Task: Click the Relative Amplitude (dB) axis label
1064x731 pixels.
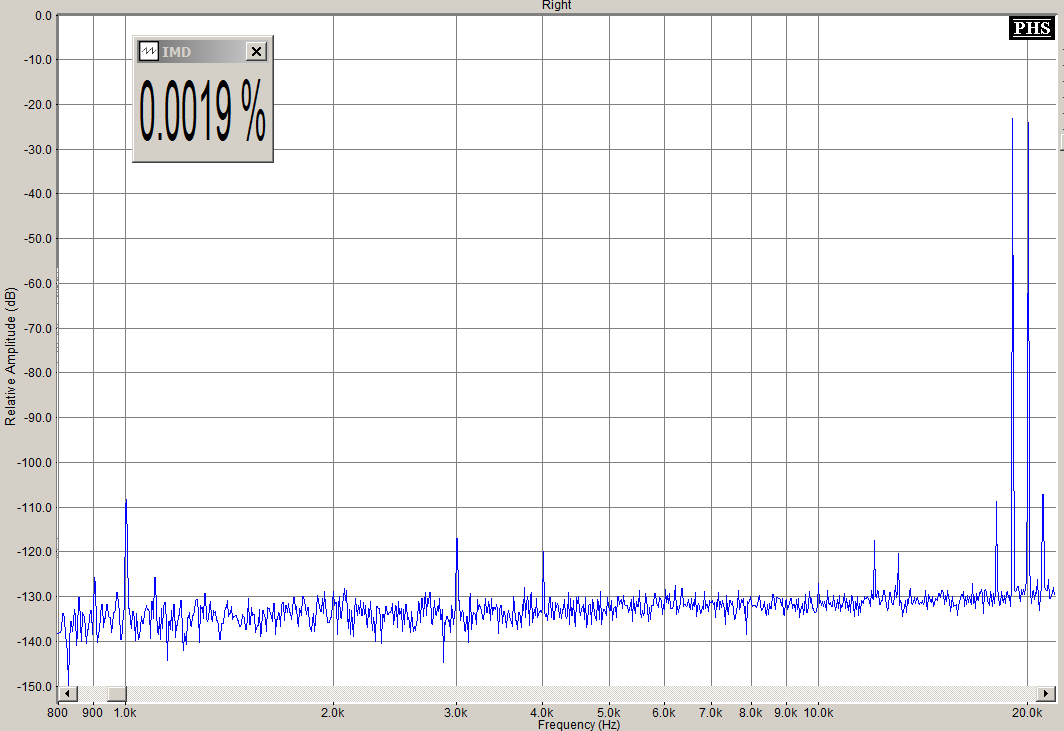Action: 10,356
